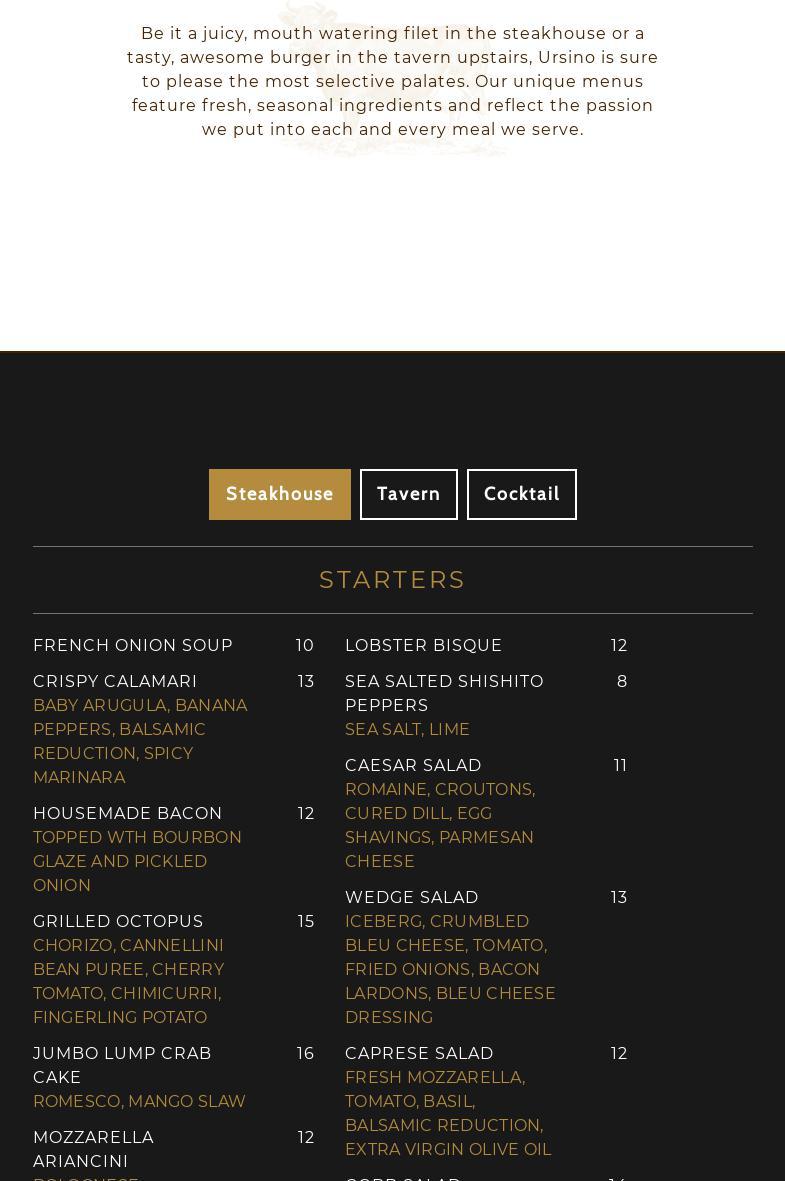Click the Starters section heading
The height and width of the screenshot is (1181, 785).
[x=392, y=580]
